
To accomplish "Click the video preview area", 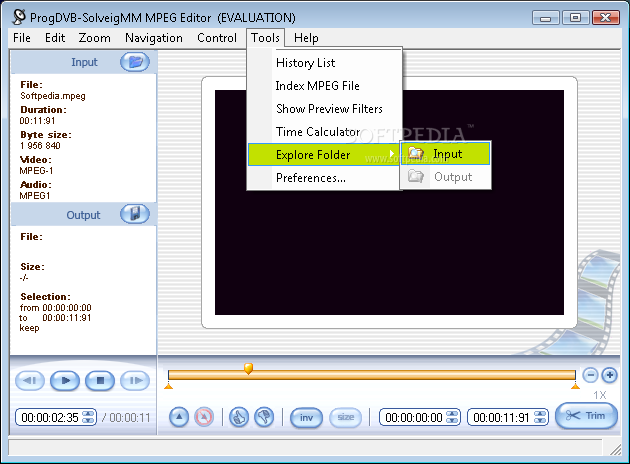I will click(x=389, y=202).
